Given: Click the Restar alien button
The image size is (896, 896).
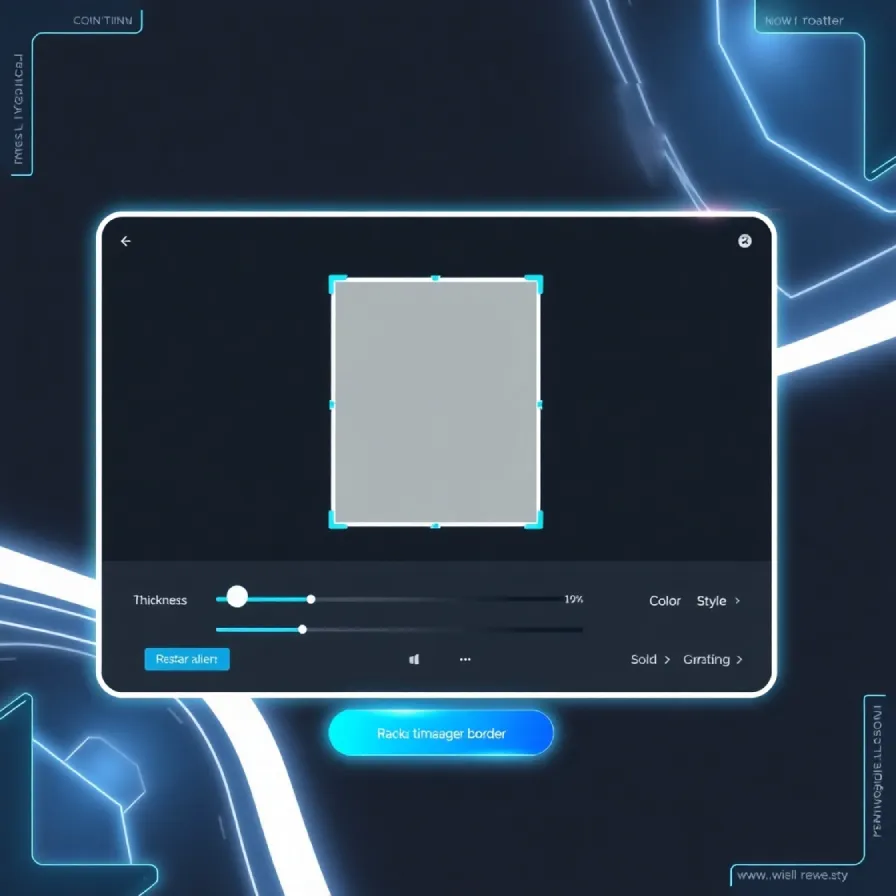Looking at the screenshot, I should 187,659.
